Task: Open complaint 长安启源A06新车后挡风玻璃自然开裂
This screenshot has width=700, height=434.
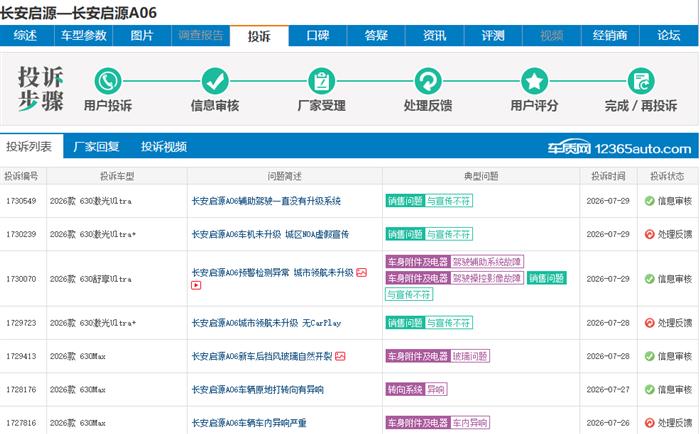Action: coord(262,356)
